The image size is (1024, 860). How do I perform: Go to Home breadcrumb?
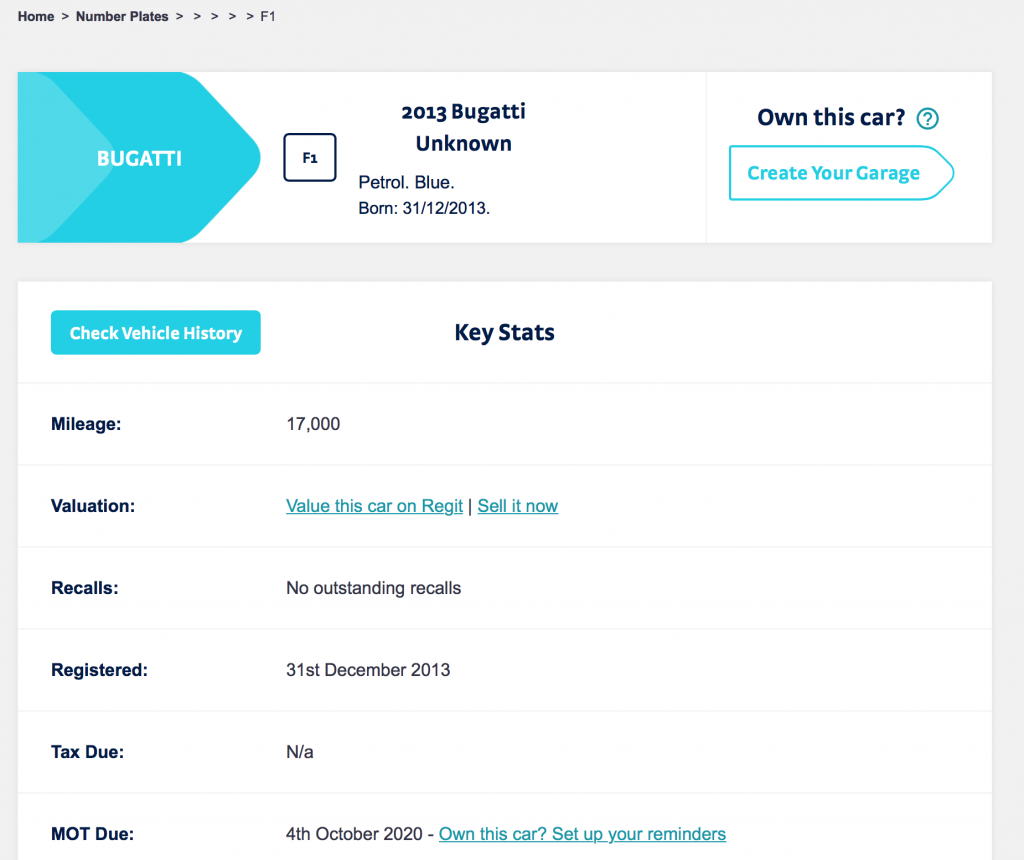click(36, 16)
